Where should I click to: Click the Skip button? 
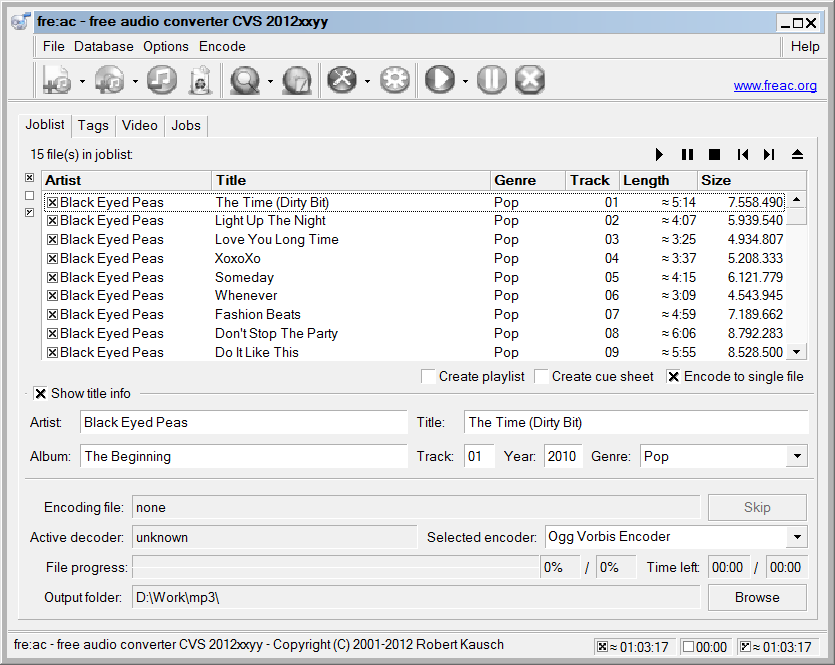757,507
